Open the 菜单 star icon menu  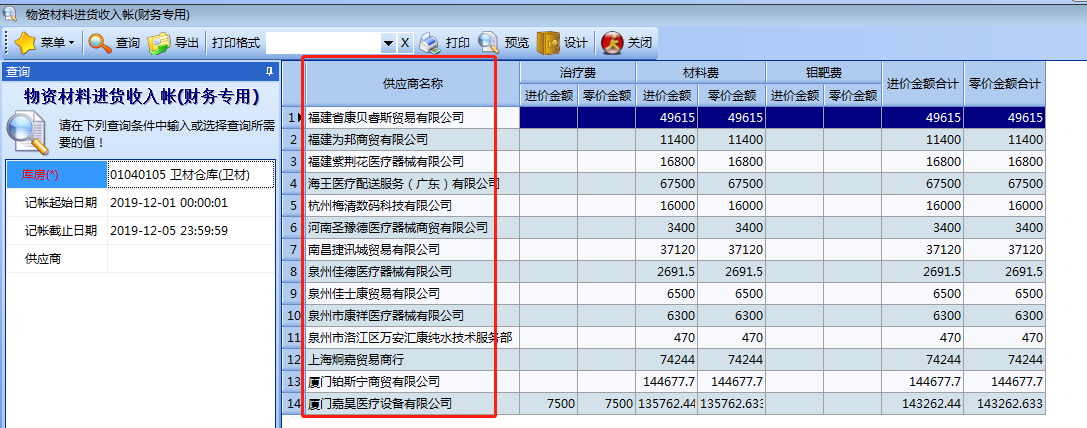coord(25,43)
